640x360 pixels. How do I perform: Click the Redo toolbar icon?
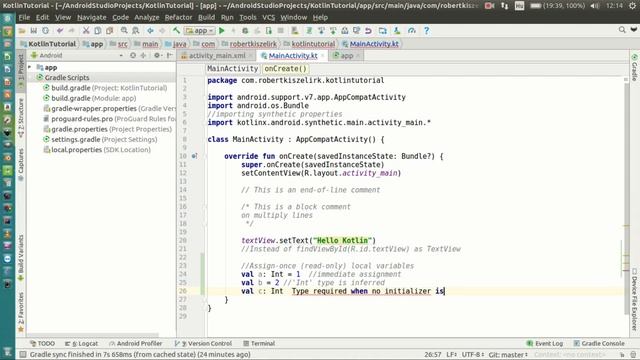pos(71,31)
